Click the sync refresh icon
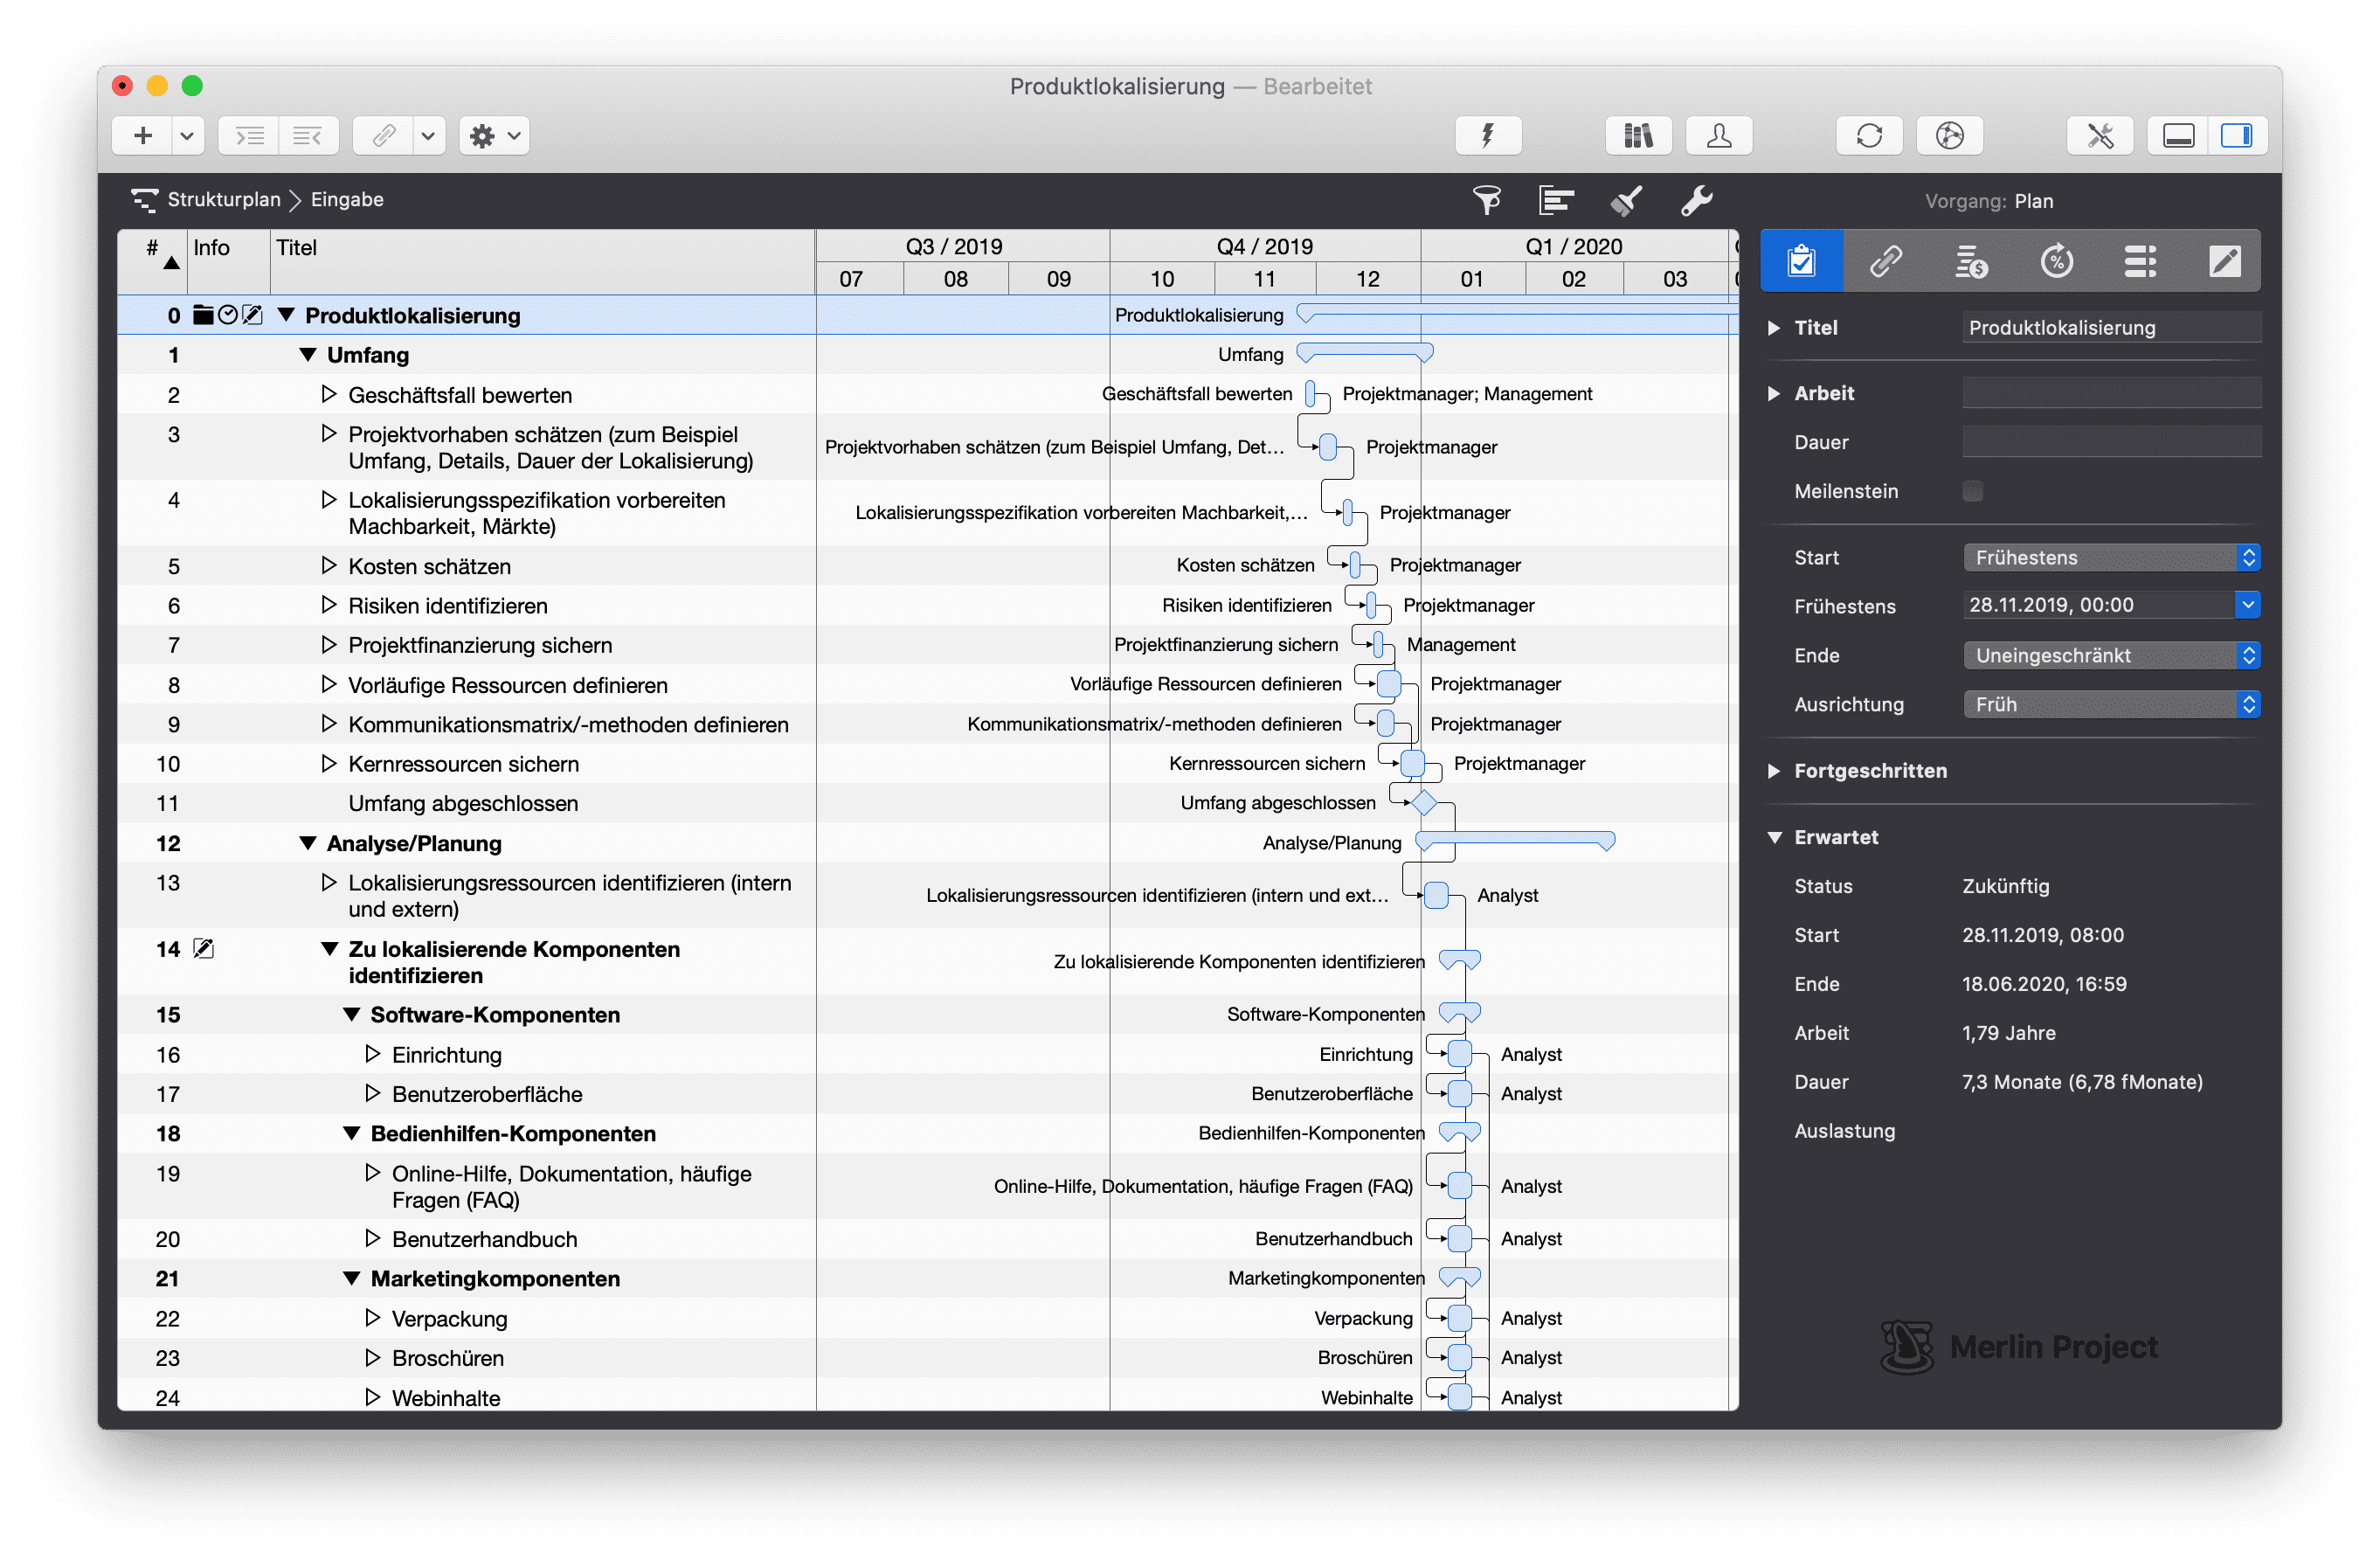This screenshot has height=1559, width=2380. (1868, 135)
